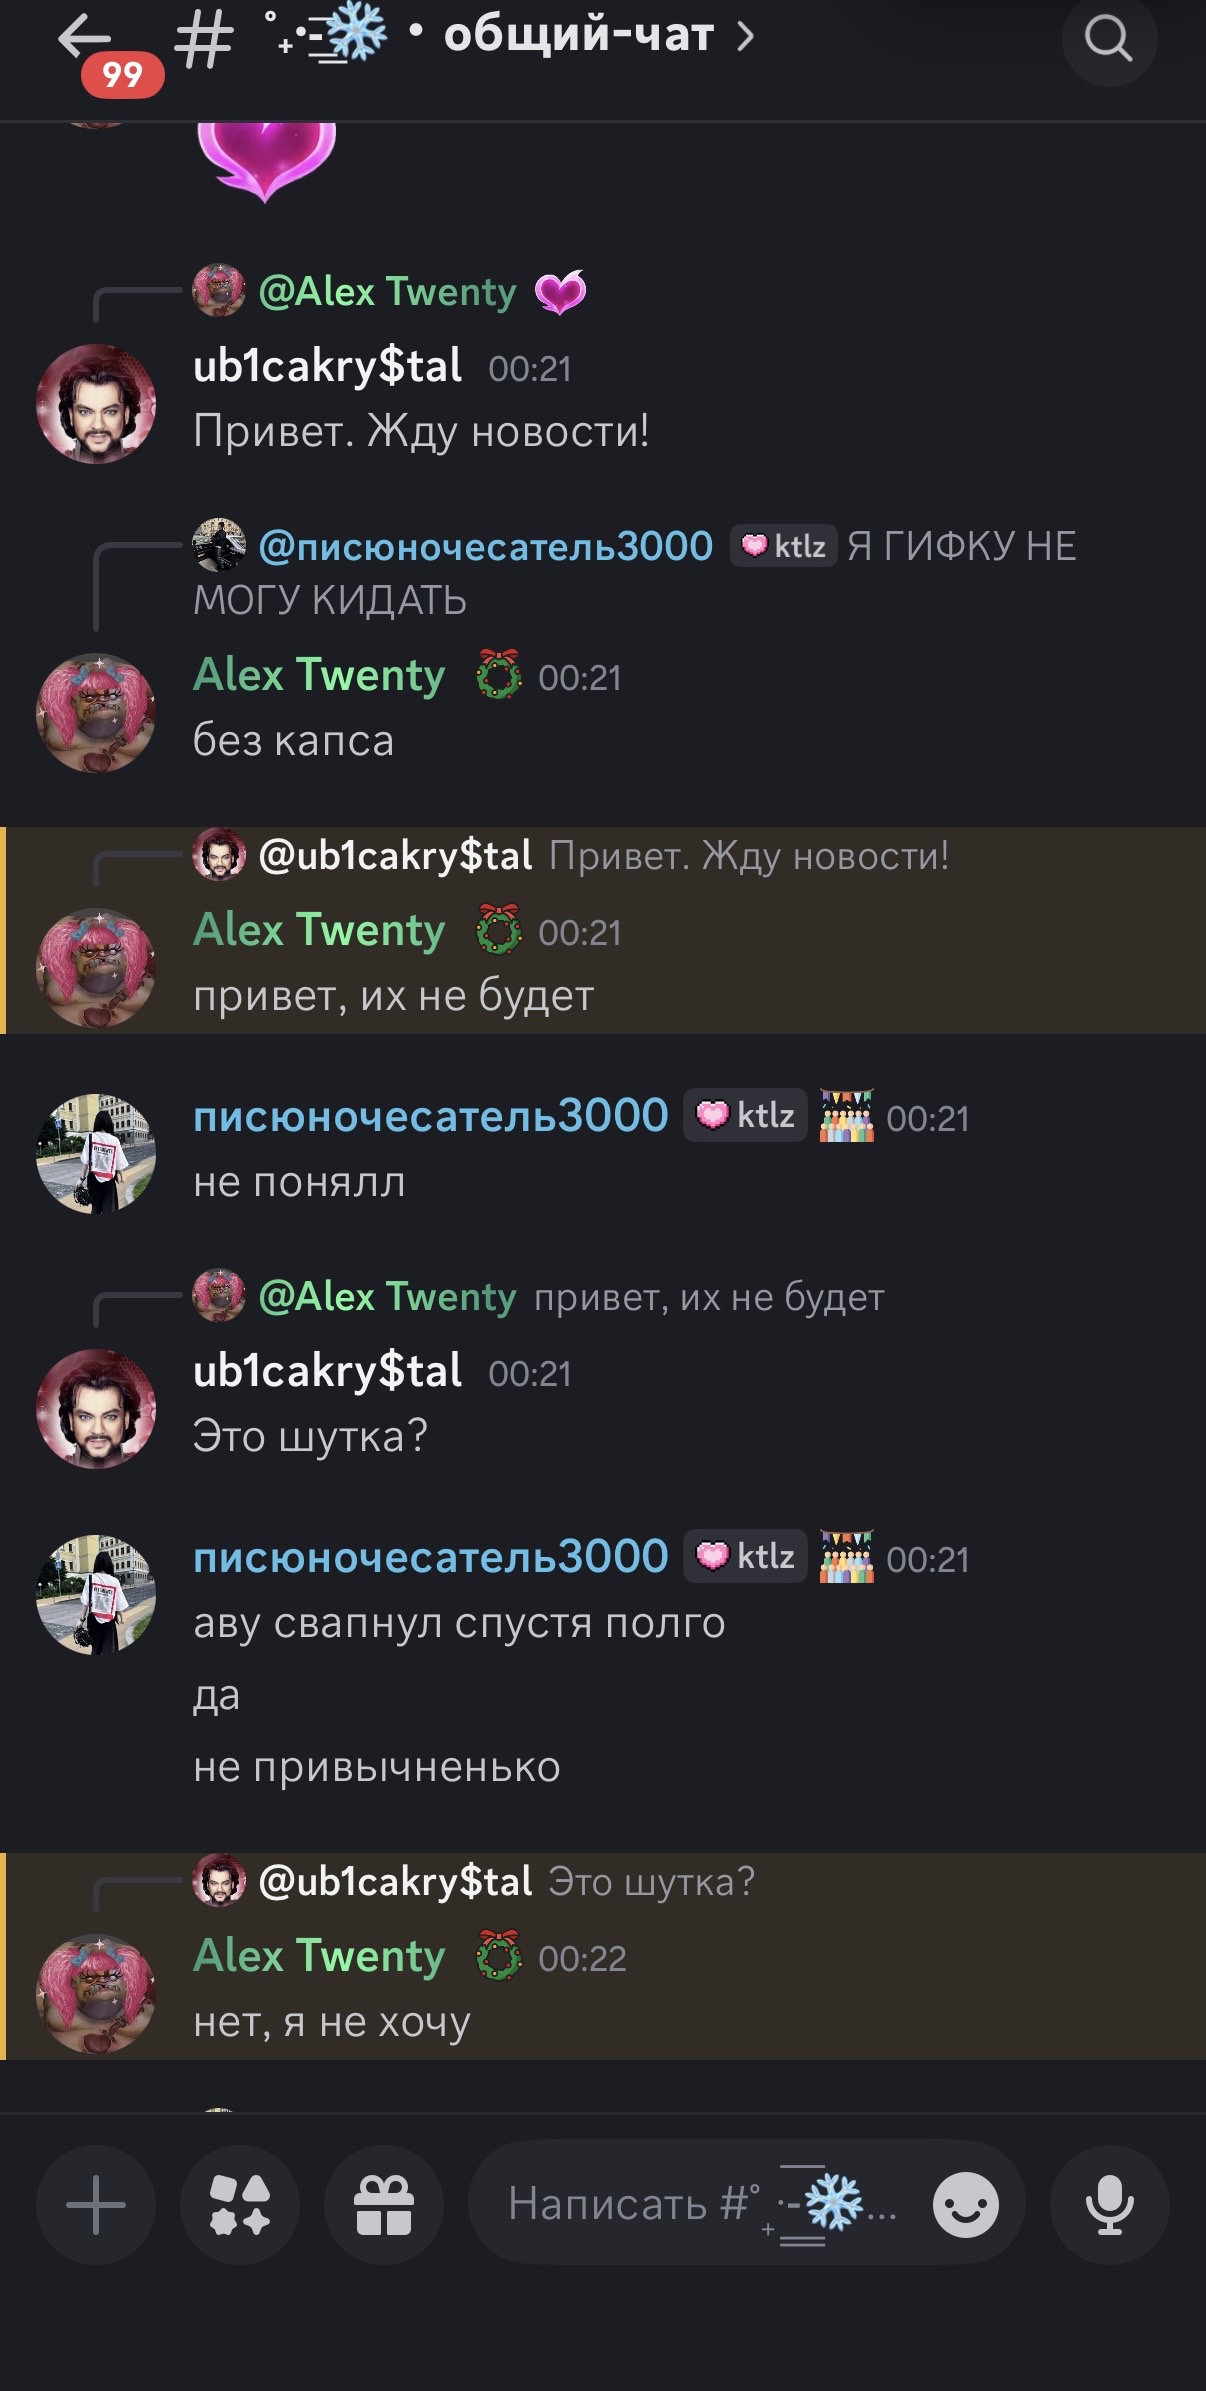Tap the pink heart emoji in first reply
Screen dimensions: 1206x2391
pyautogui.click(x=560, y=292)
